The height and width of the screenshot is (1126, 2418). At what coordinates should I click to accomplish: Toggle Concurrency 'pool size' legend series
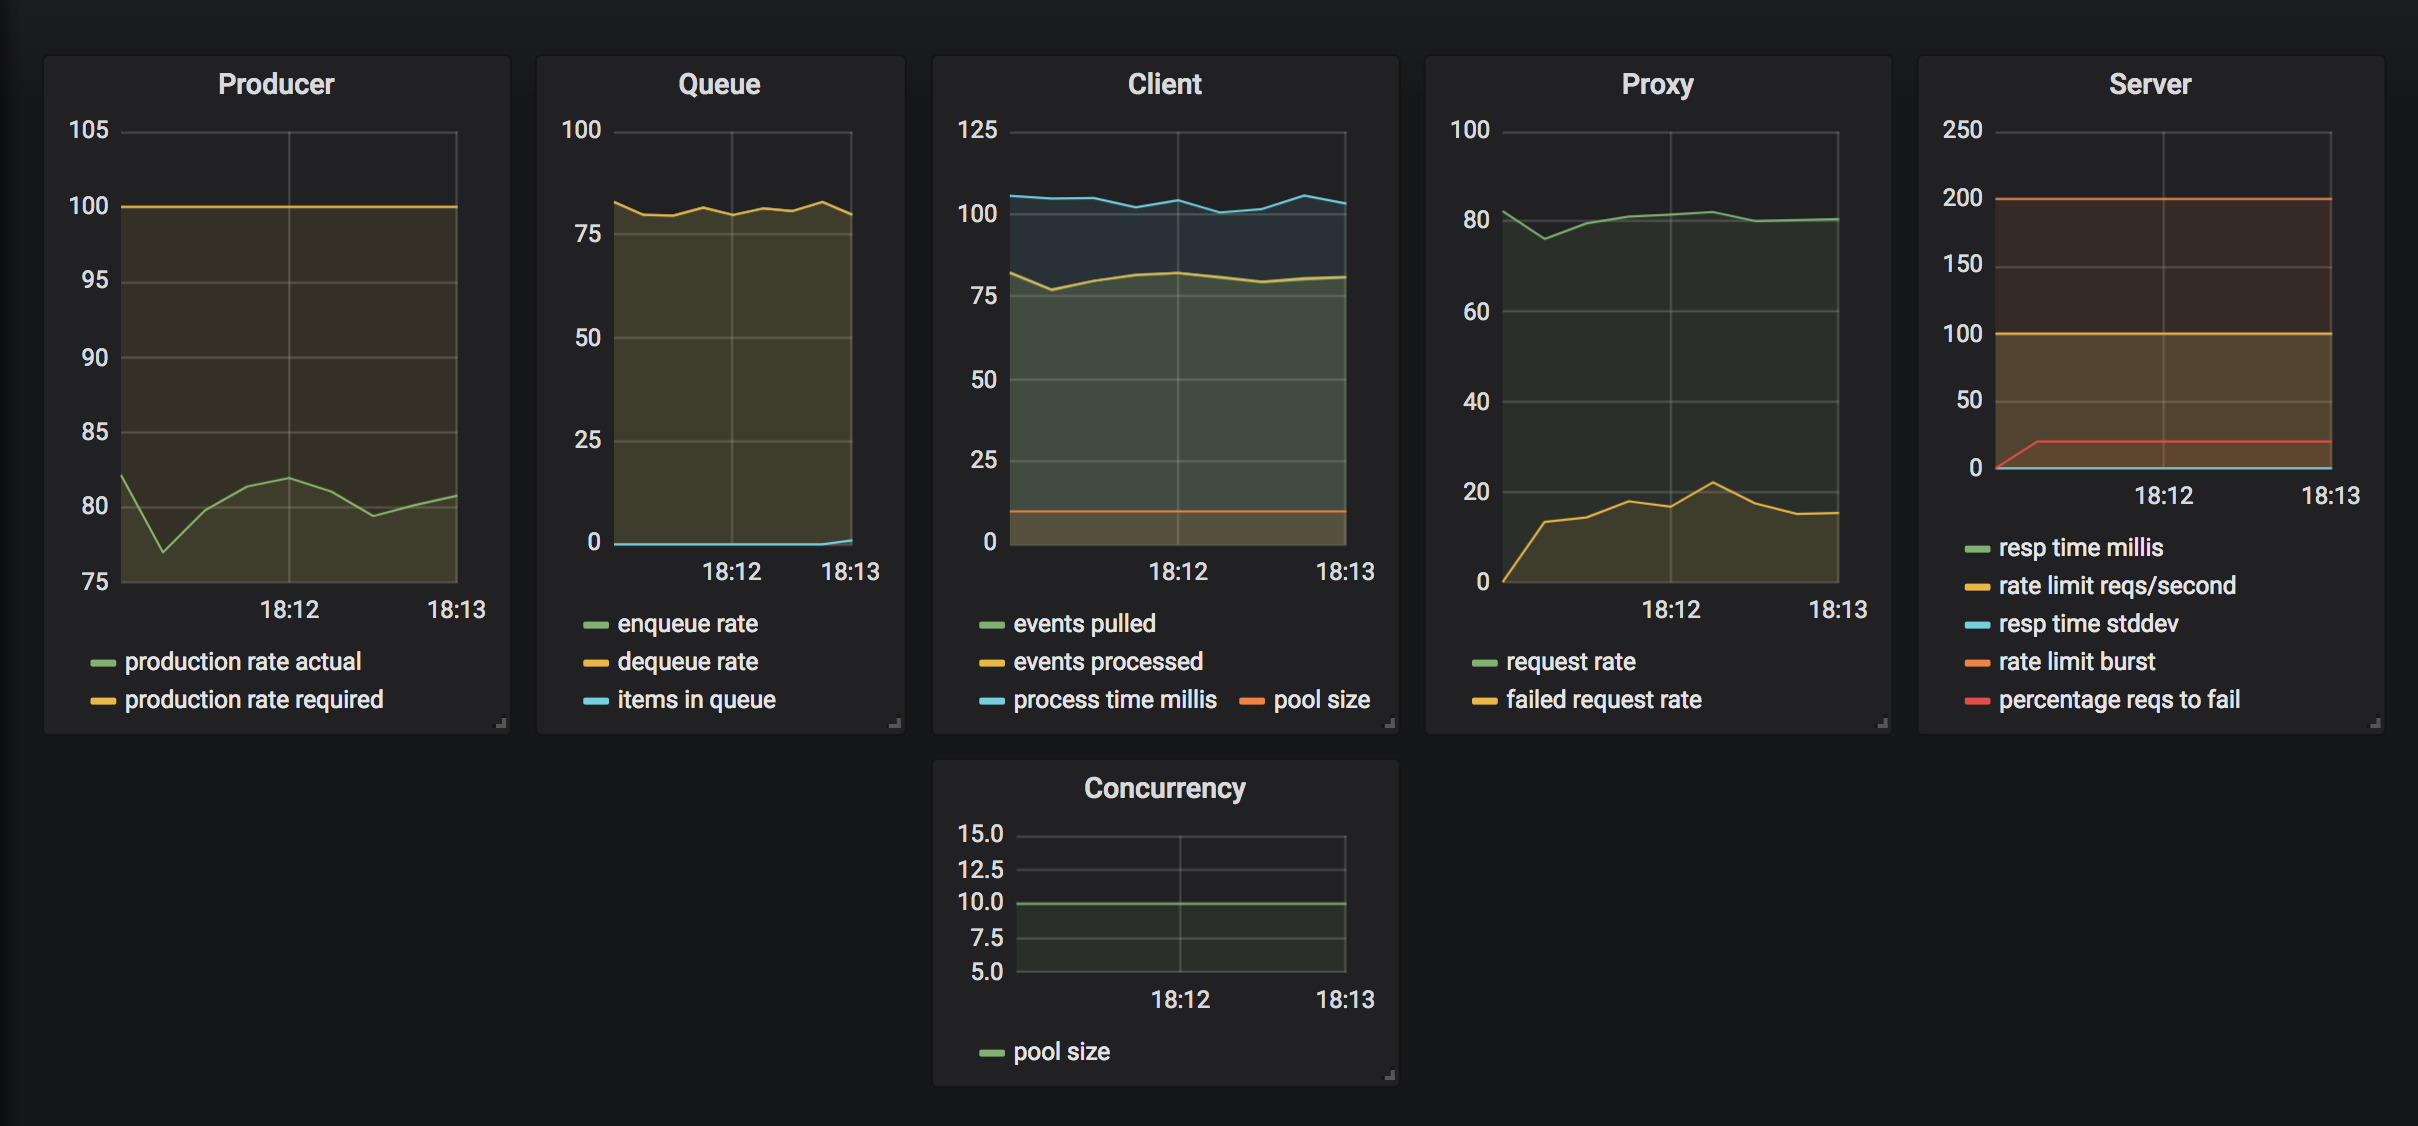pyautogui.click(x=1061, y=1052)
